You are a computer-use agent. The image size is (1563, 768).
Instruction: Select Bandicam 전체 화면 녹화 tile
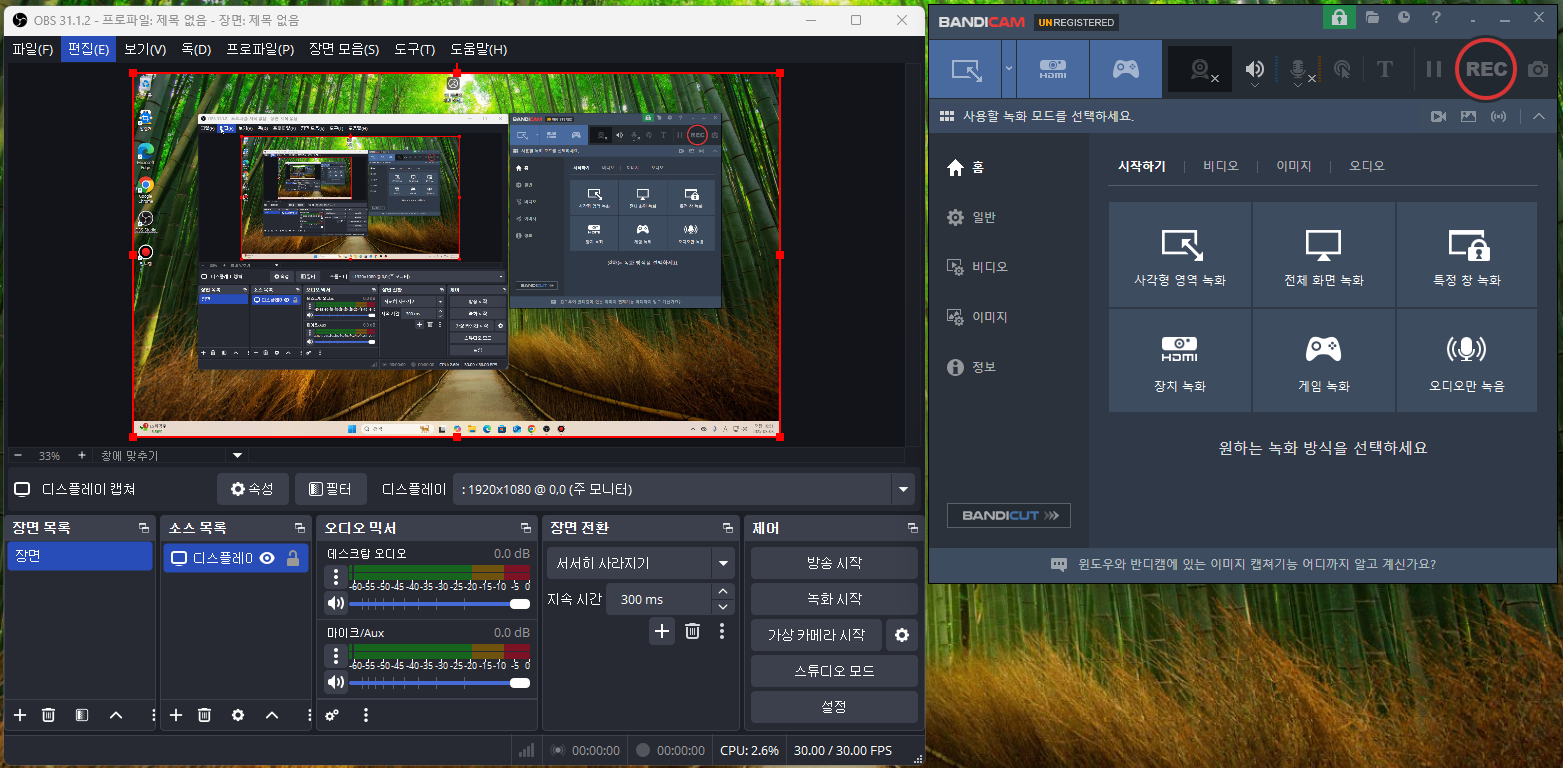[1324, 255]
